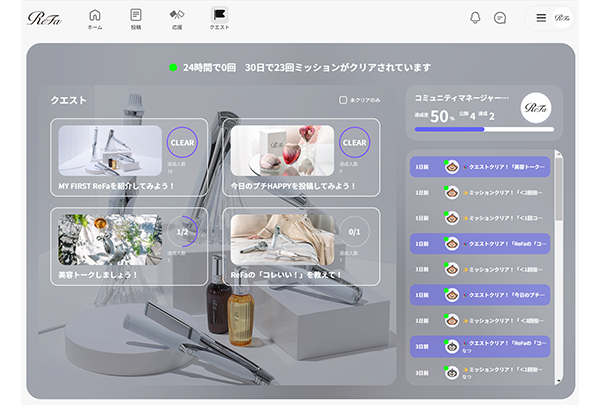Open 1日前 row クエストクリア！「ReFaの「コ
Screen dimensions: 600x405
[x=480, y=243]
